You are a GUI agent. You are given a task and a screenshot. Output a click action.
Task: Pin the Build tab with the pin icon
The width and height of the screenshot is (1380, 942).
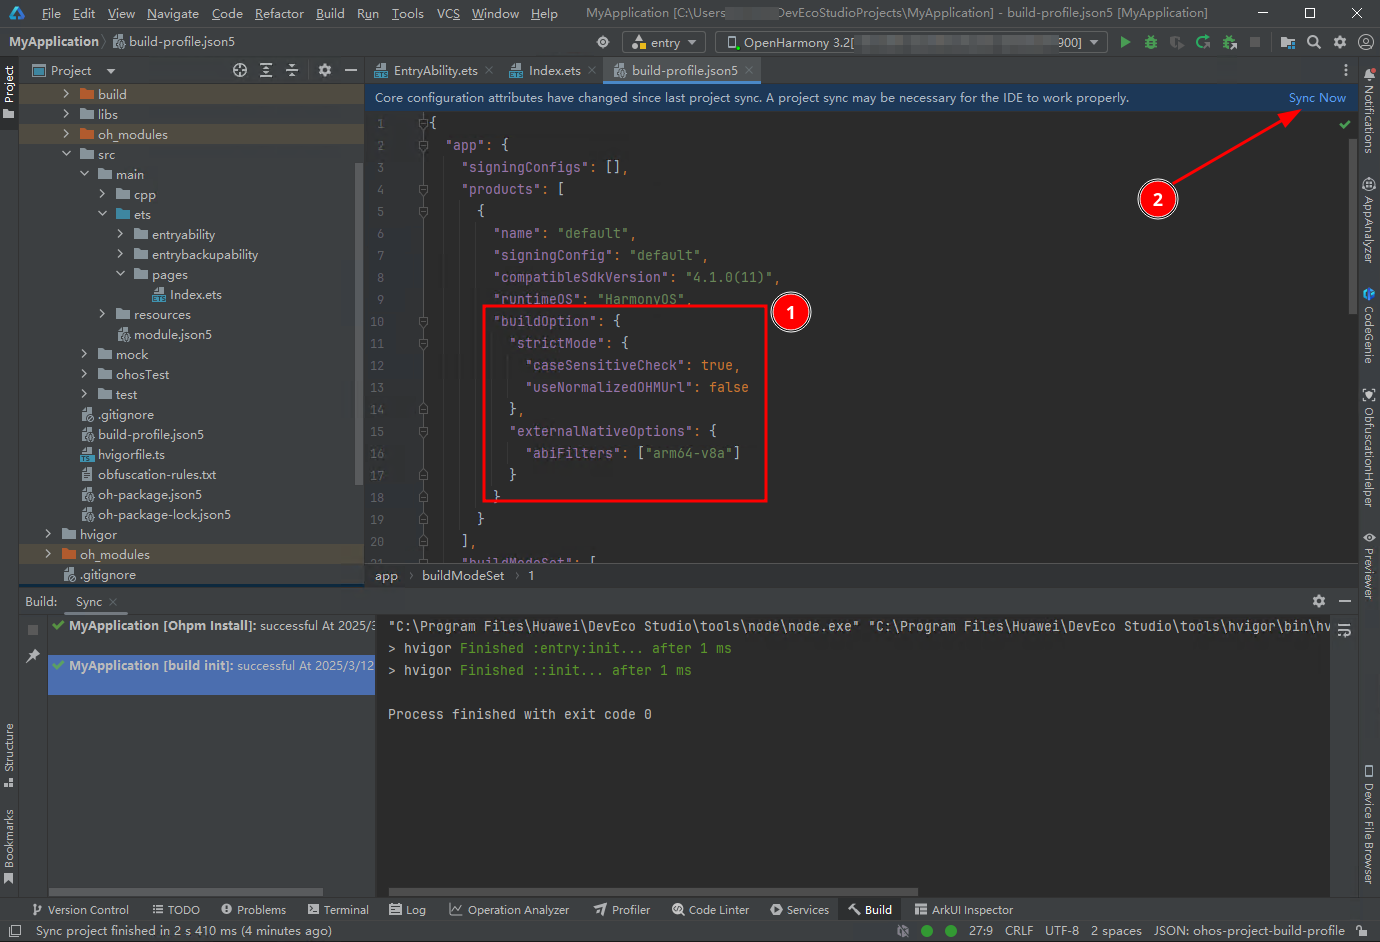coord(33,656)
